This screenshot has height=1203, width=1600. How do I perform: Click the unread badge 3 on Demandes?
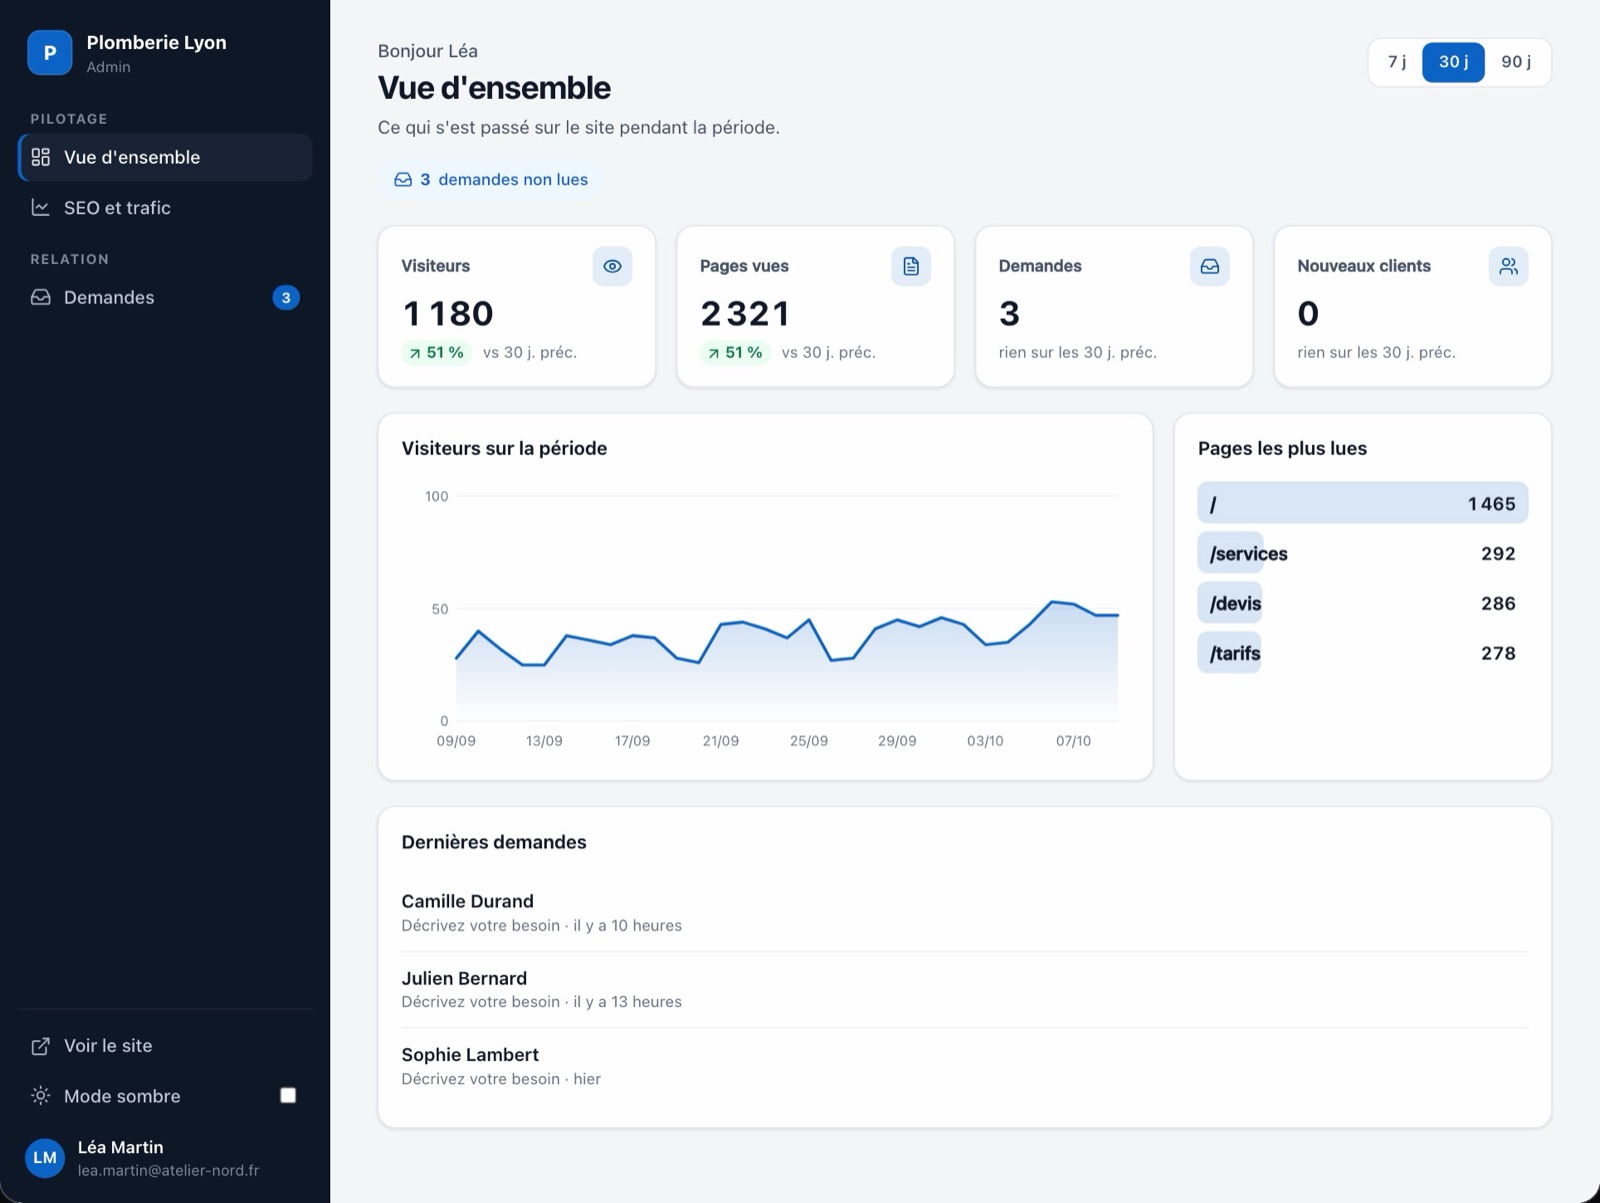(286, 297)
